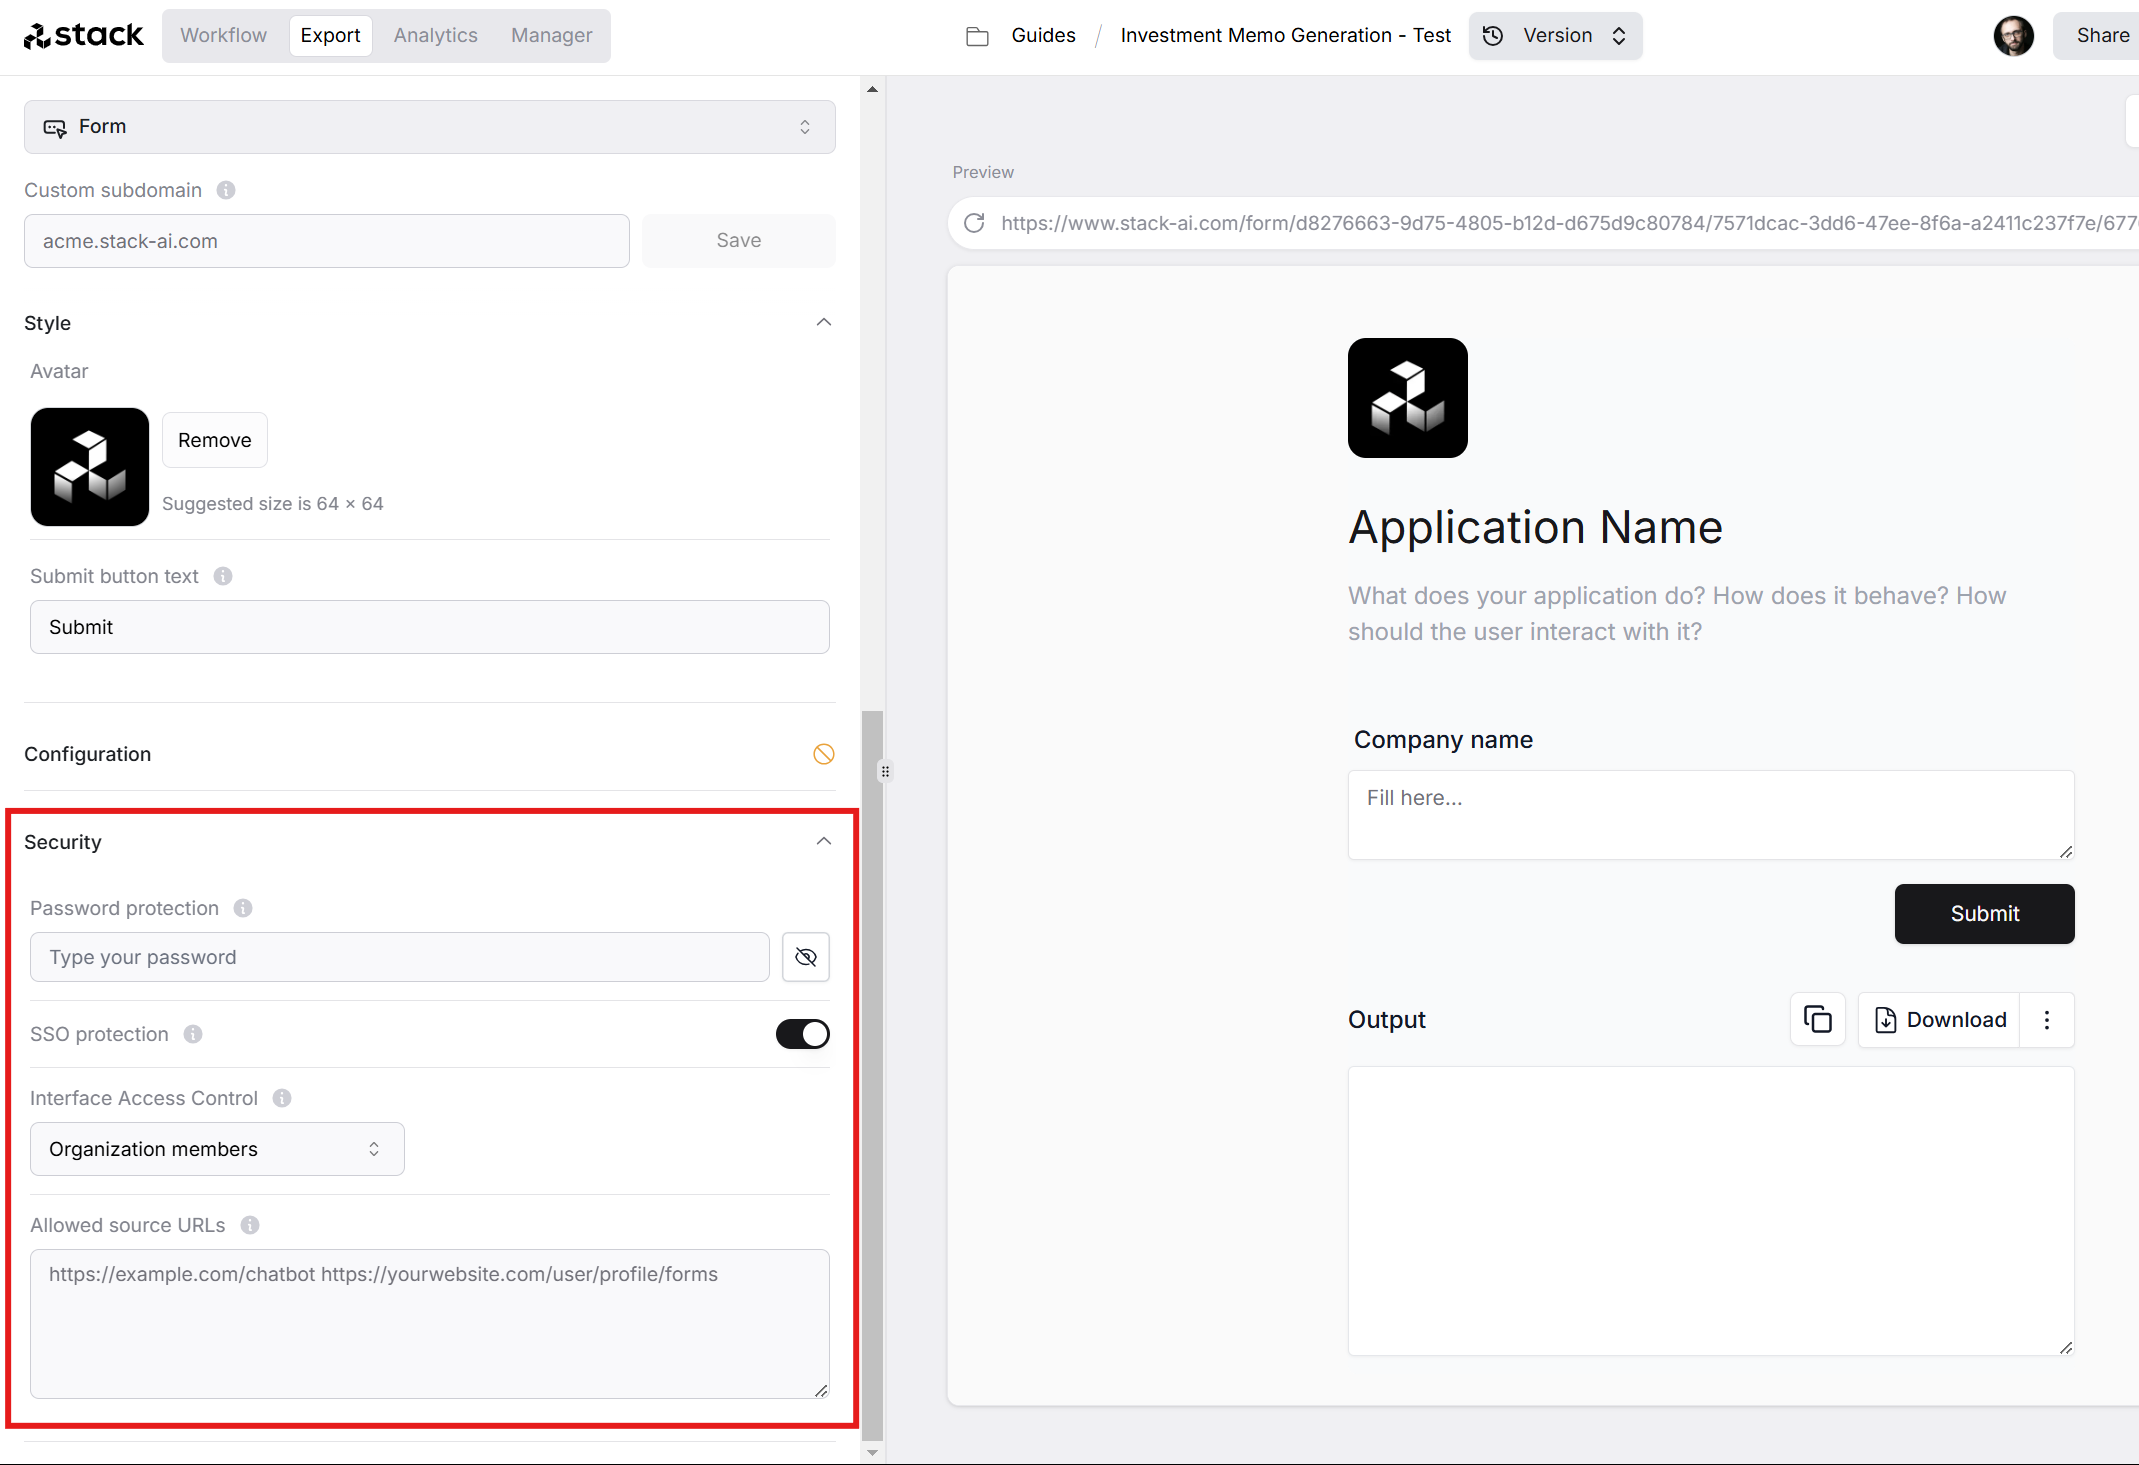Open the Version dropdown selector

tap(1554, 36)
